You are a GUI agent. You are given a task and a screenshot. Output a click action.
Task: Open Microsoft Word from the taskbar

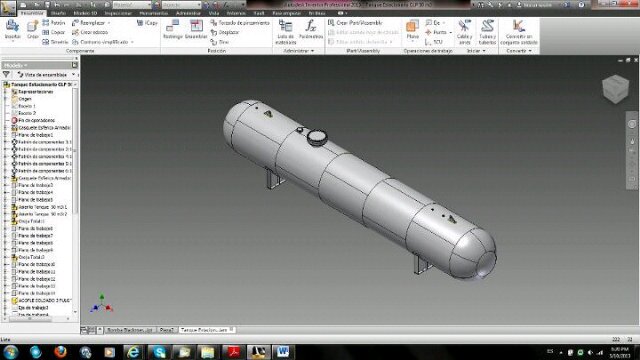[x=283, y=351]
